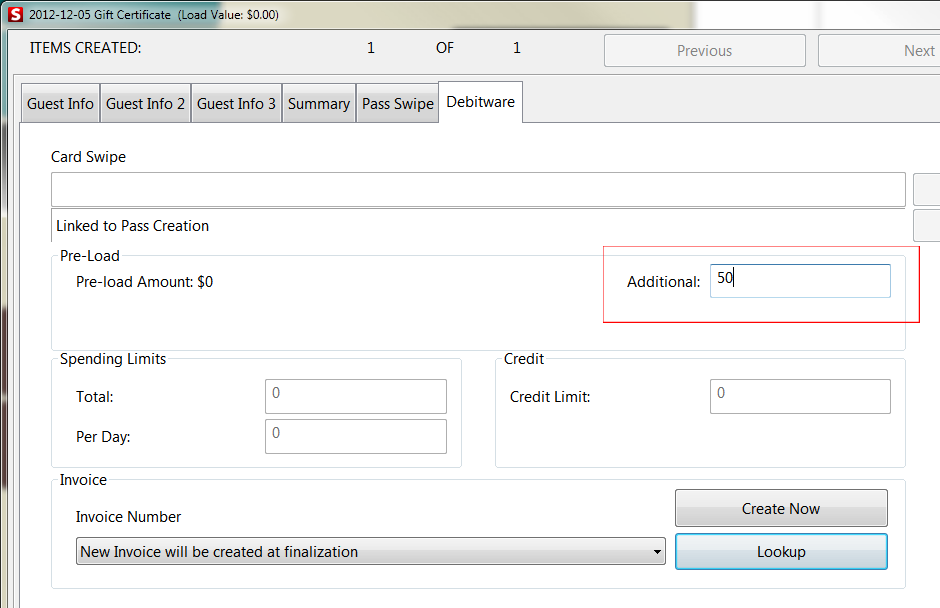This screenshot has height=608, width=940.
Task: Switch to the Guest Info tab
Action: click(x=59, y=102)
